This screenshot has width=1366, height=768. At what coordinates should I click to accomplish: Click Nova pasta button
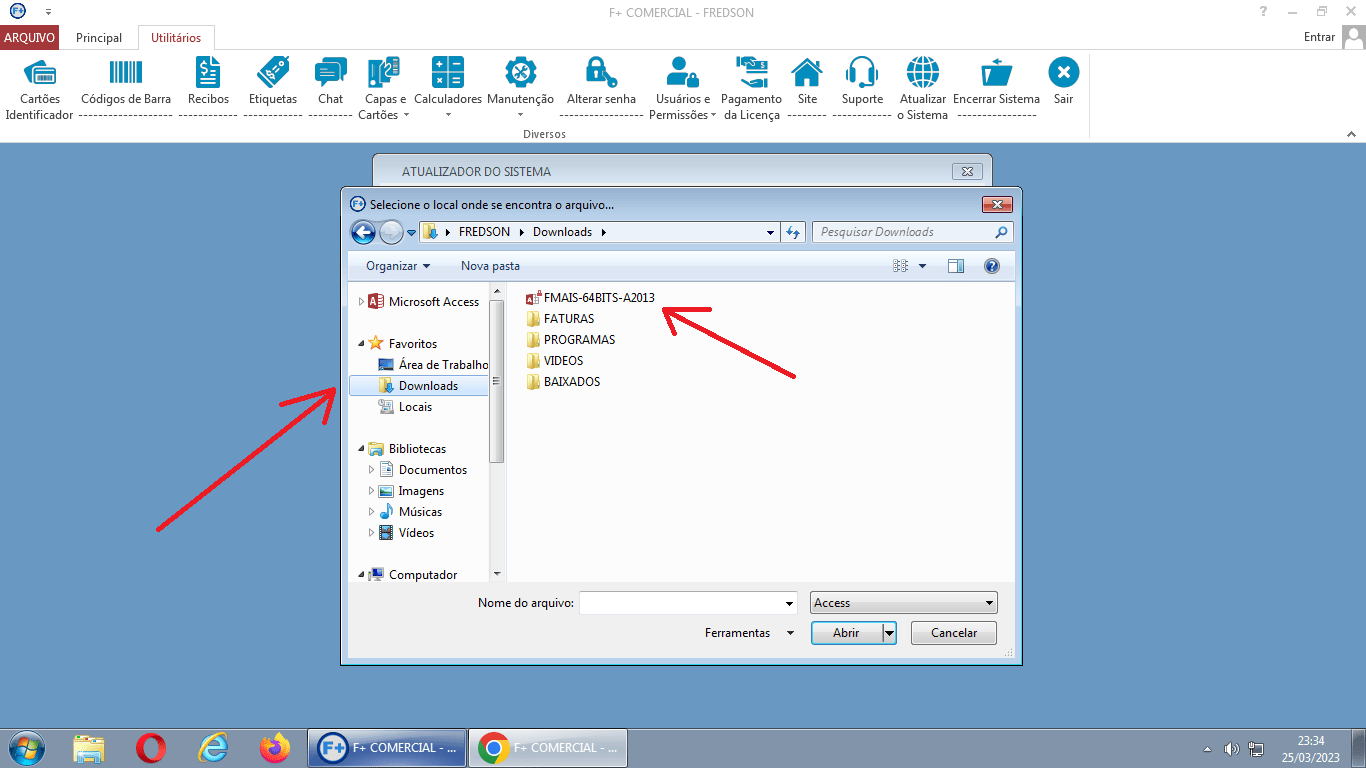[x=490, y=266]
